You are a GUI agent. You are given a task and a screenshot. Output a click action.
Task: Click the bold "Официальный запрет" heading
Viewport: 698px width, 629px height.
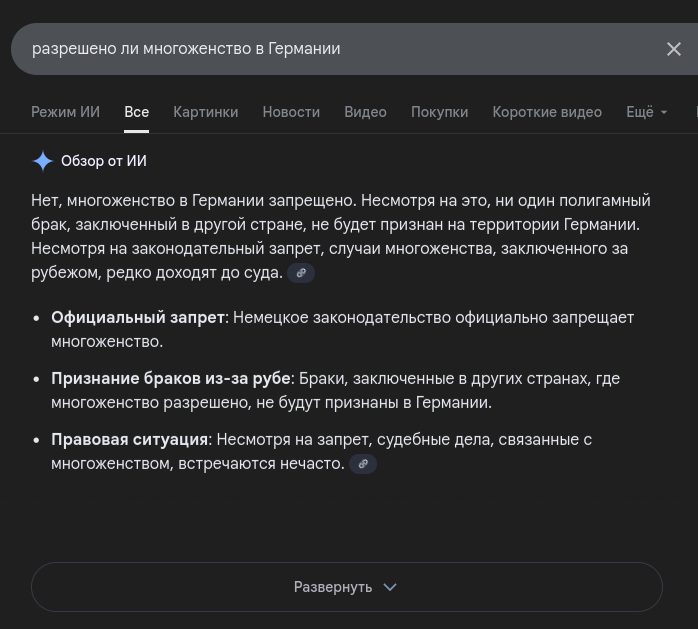pos(138,317)
